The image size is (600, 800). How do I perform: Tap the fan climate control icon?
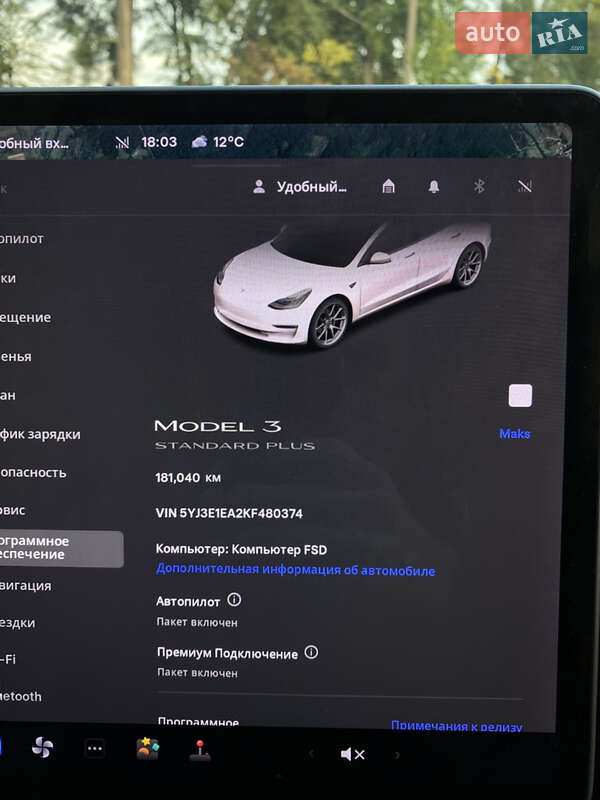[x=42, y=748]
